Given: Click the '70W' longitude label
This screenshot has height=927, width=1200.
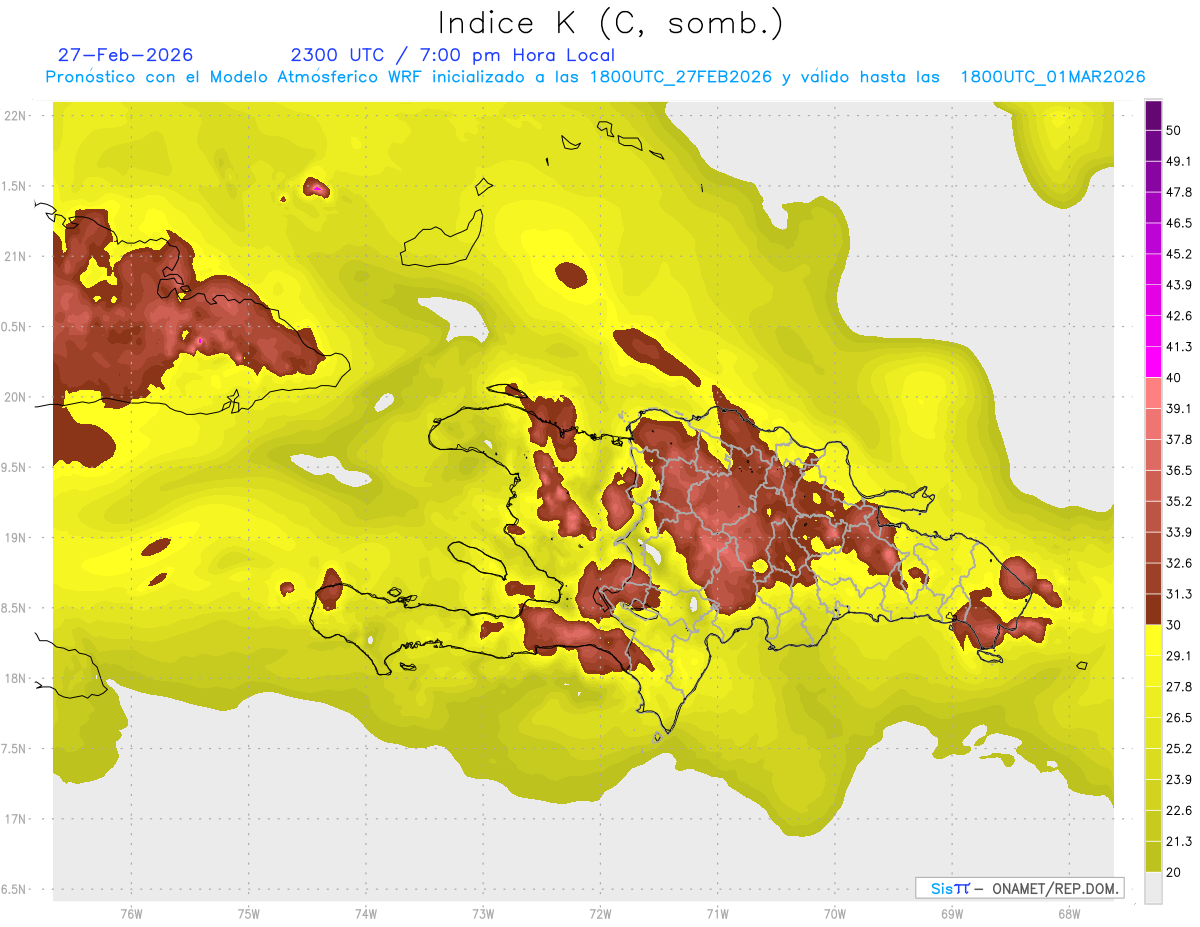Looking at the screenshot, I should pos(834,913).
